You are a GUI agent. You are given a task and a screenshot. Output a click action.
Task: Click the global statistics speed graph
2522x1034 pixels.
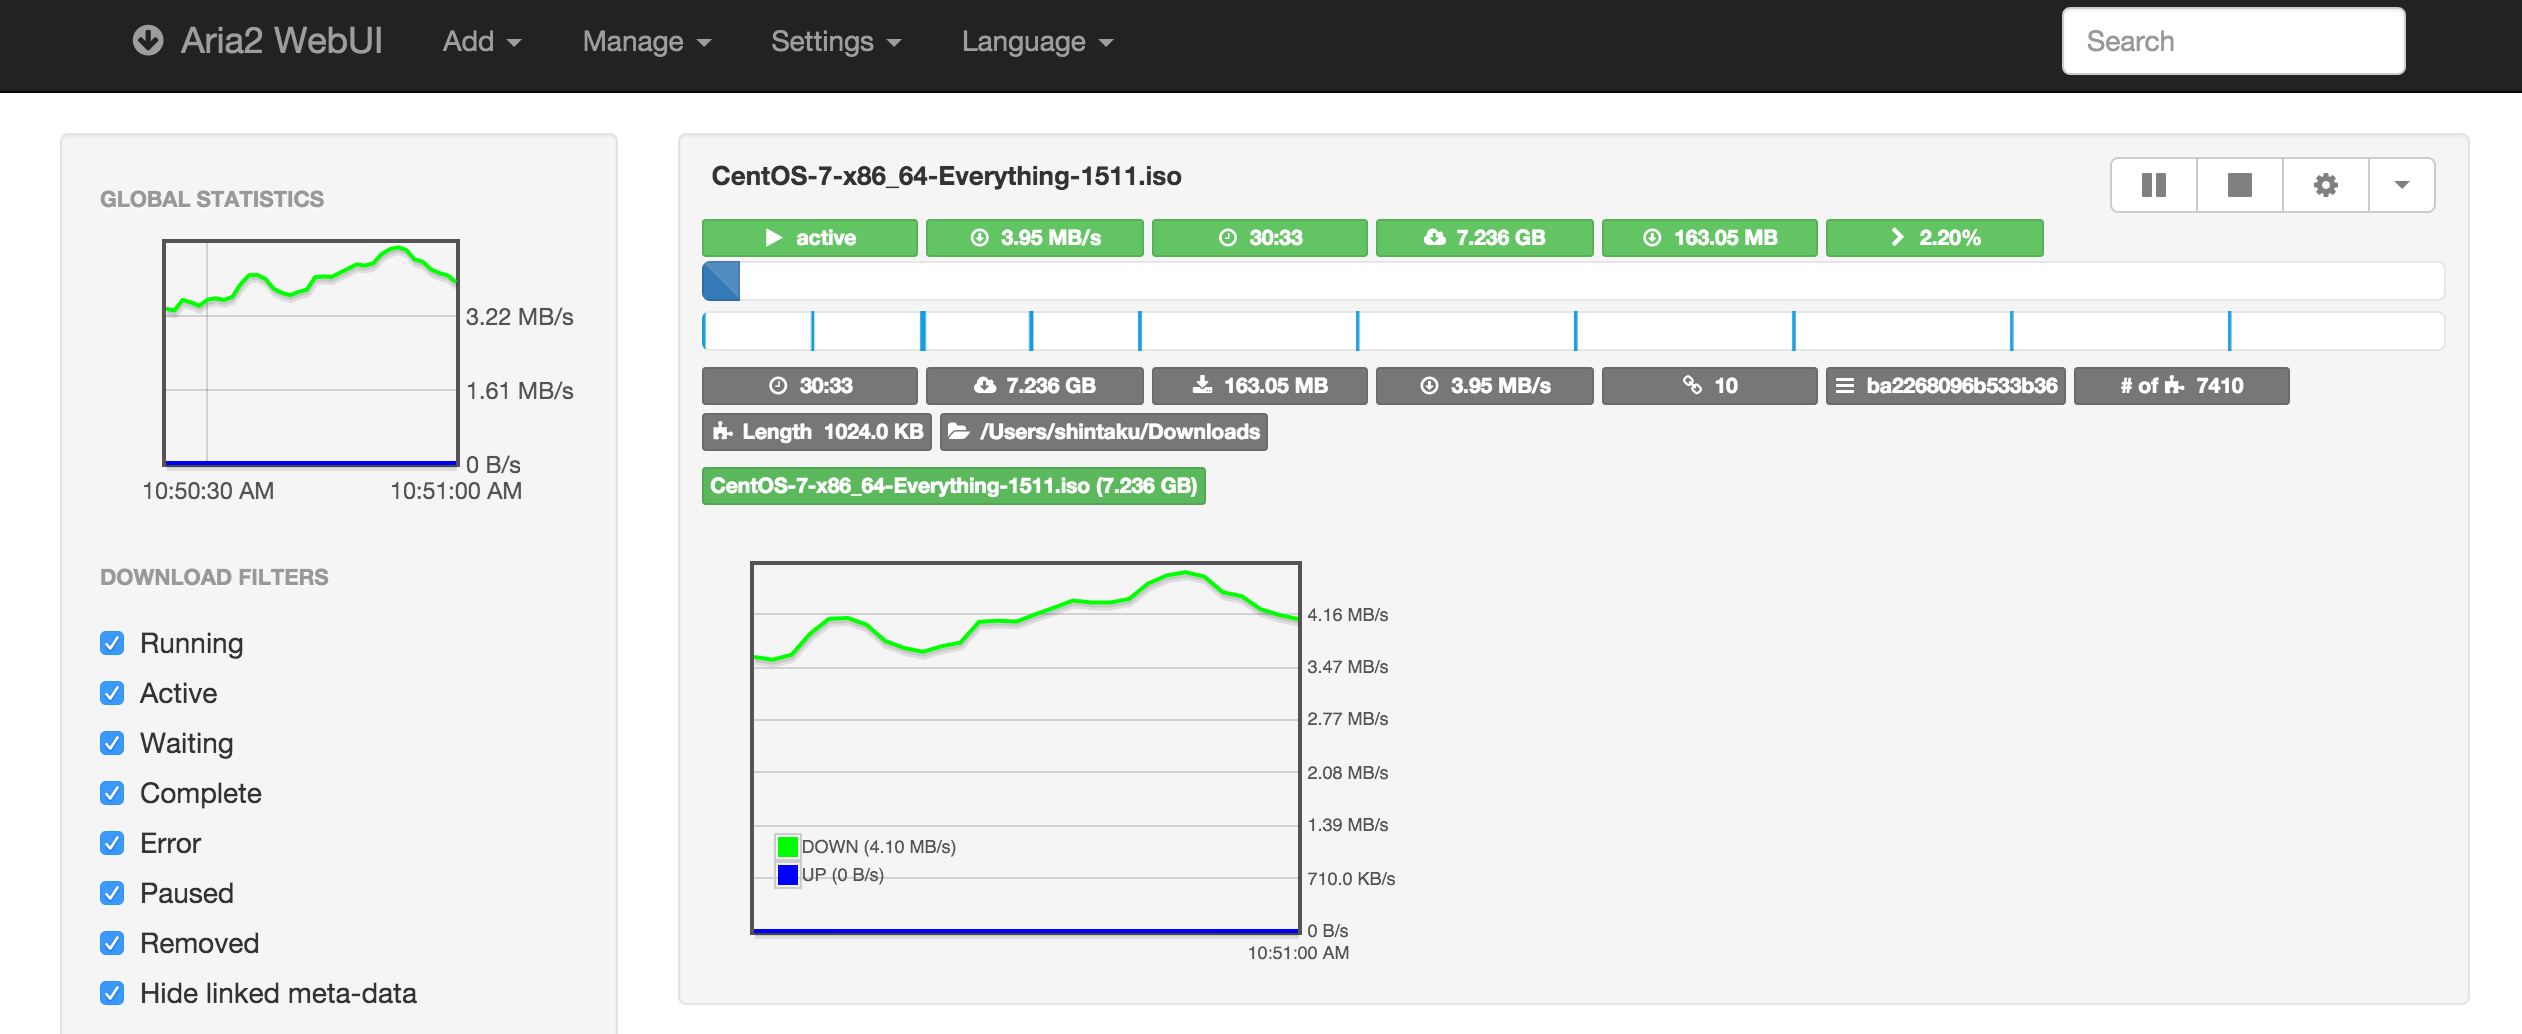[311, 353]
